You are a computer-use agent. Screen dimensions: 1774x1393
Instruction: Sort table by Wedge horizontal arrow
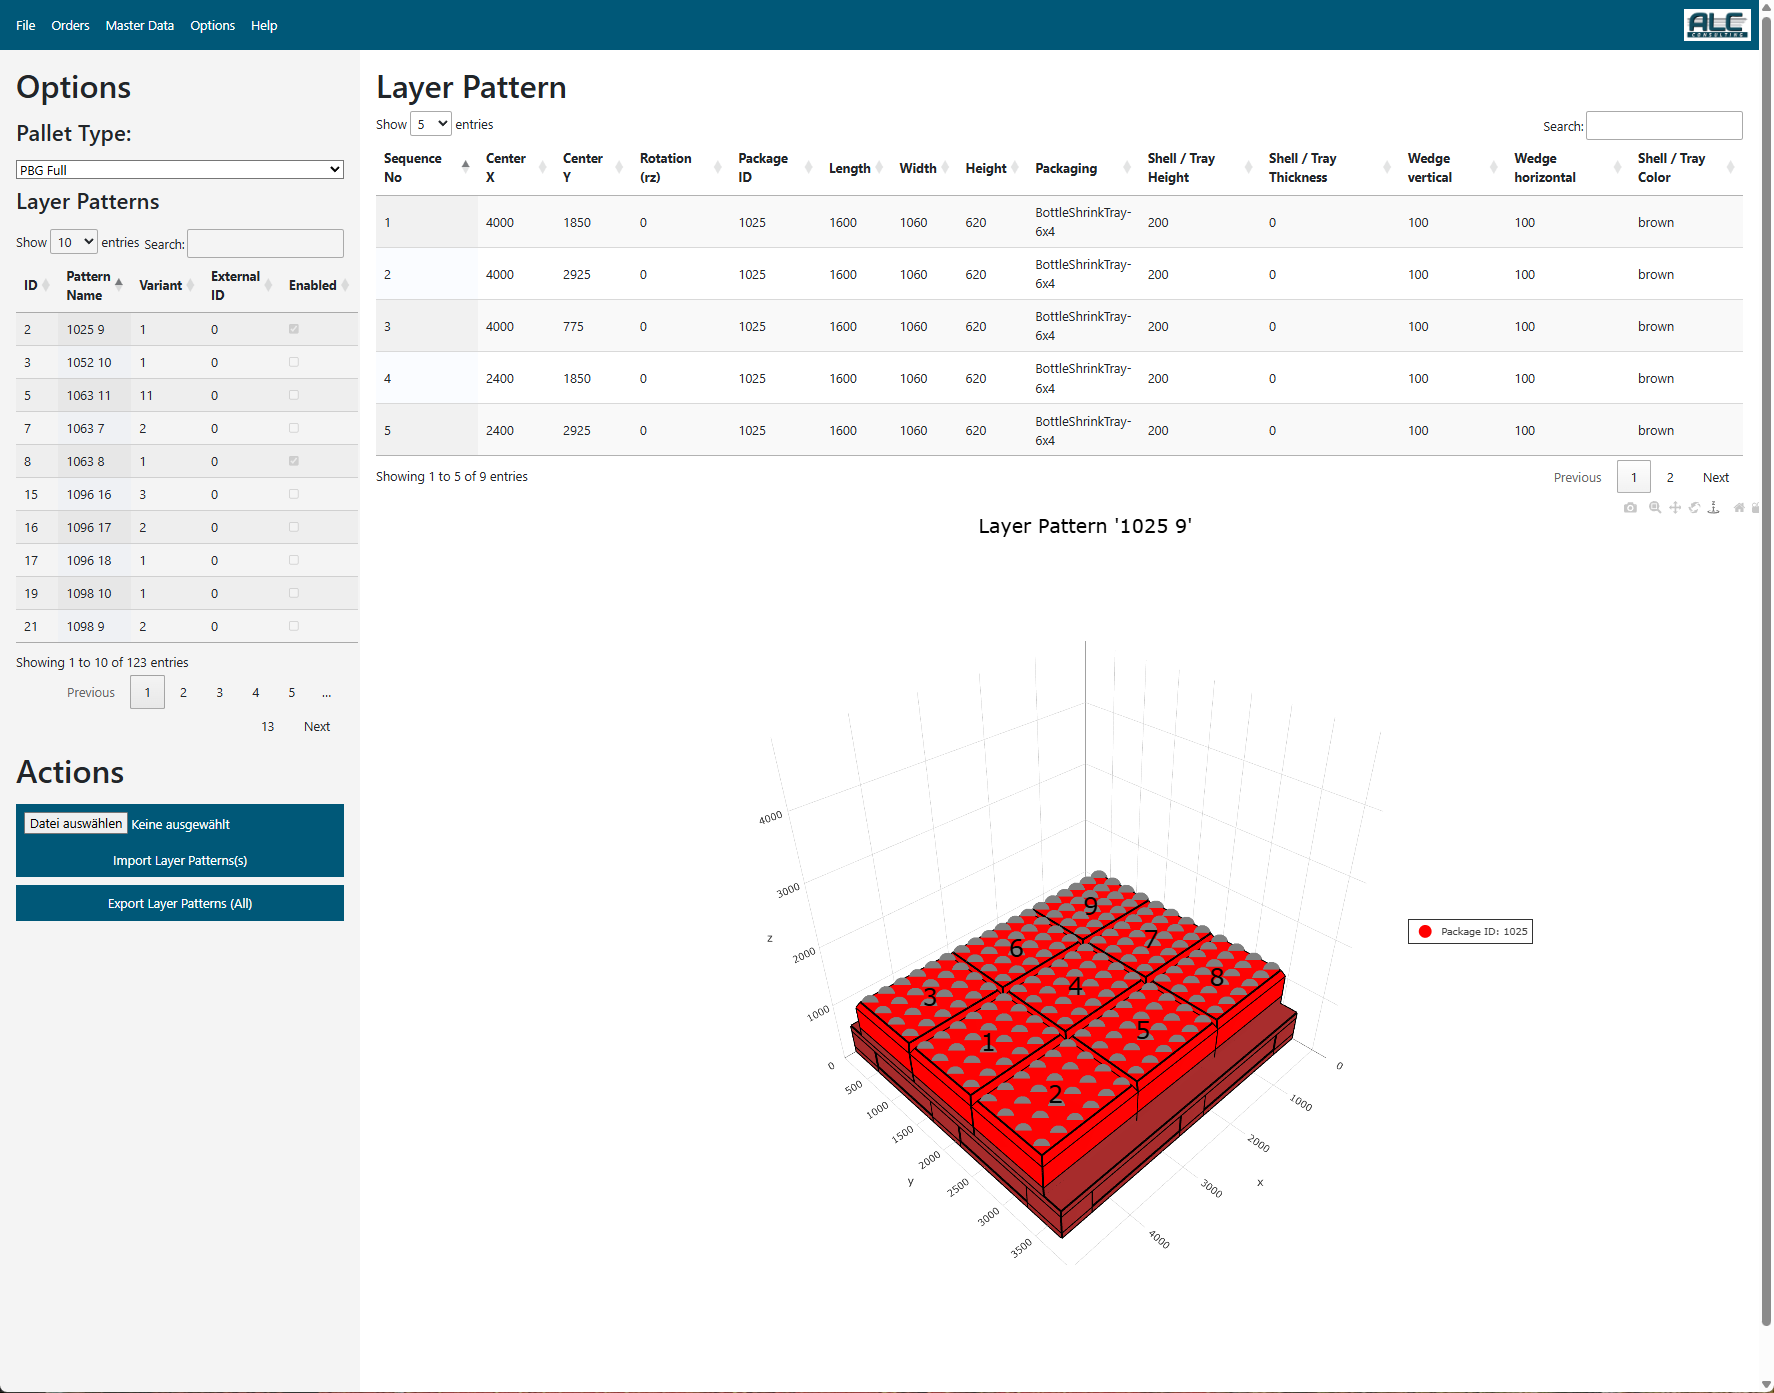tap(1617, 168)
